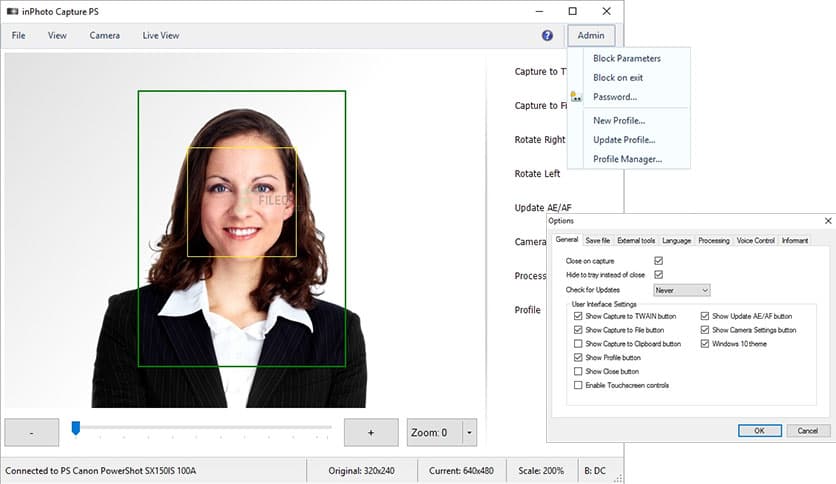Screen dimensions: 836x484
Task: Click the key icon beside Password
Action: click(576, 97)
